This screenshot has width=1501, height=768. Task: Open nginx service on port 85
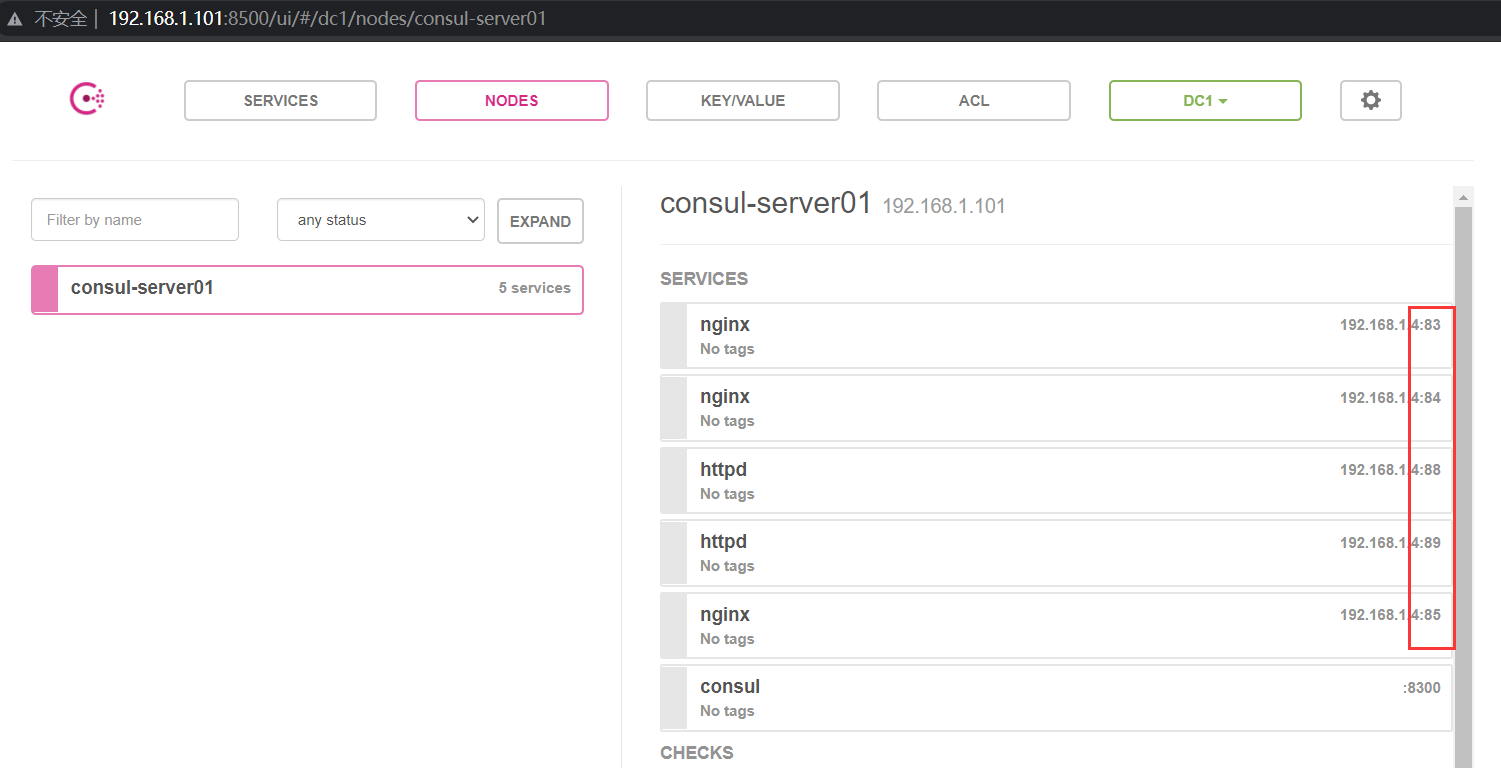coord(1057,626)
